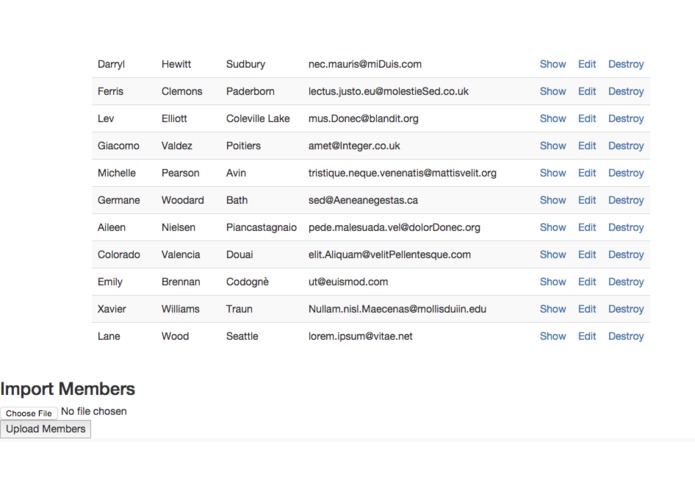Edit Giacomo Valdez member
Image resolution: width=695 pixels, height=494 pixels.
point(587,146)
